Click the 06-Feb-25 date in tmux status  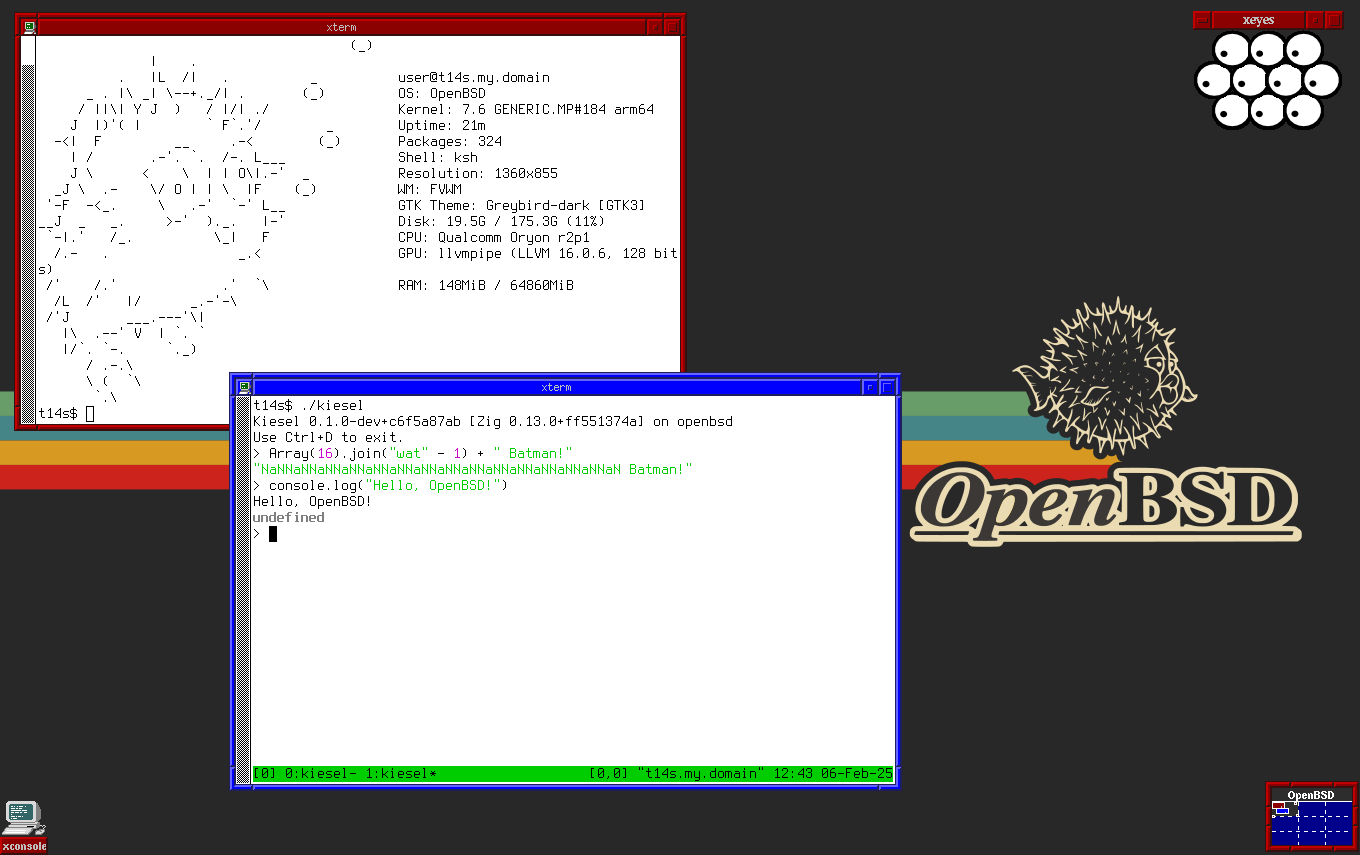click(857, 774)
